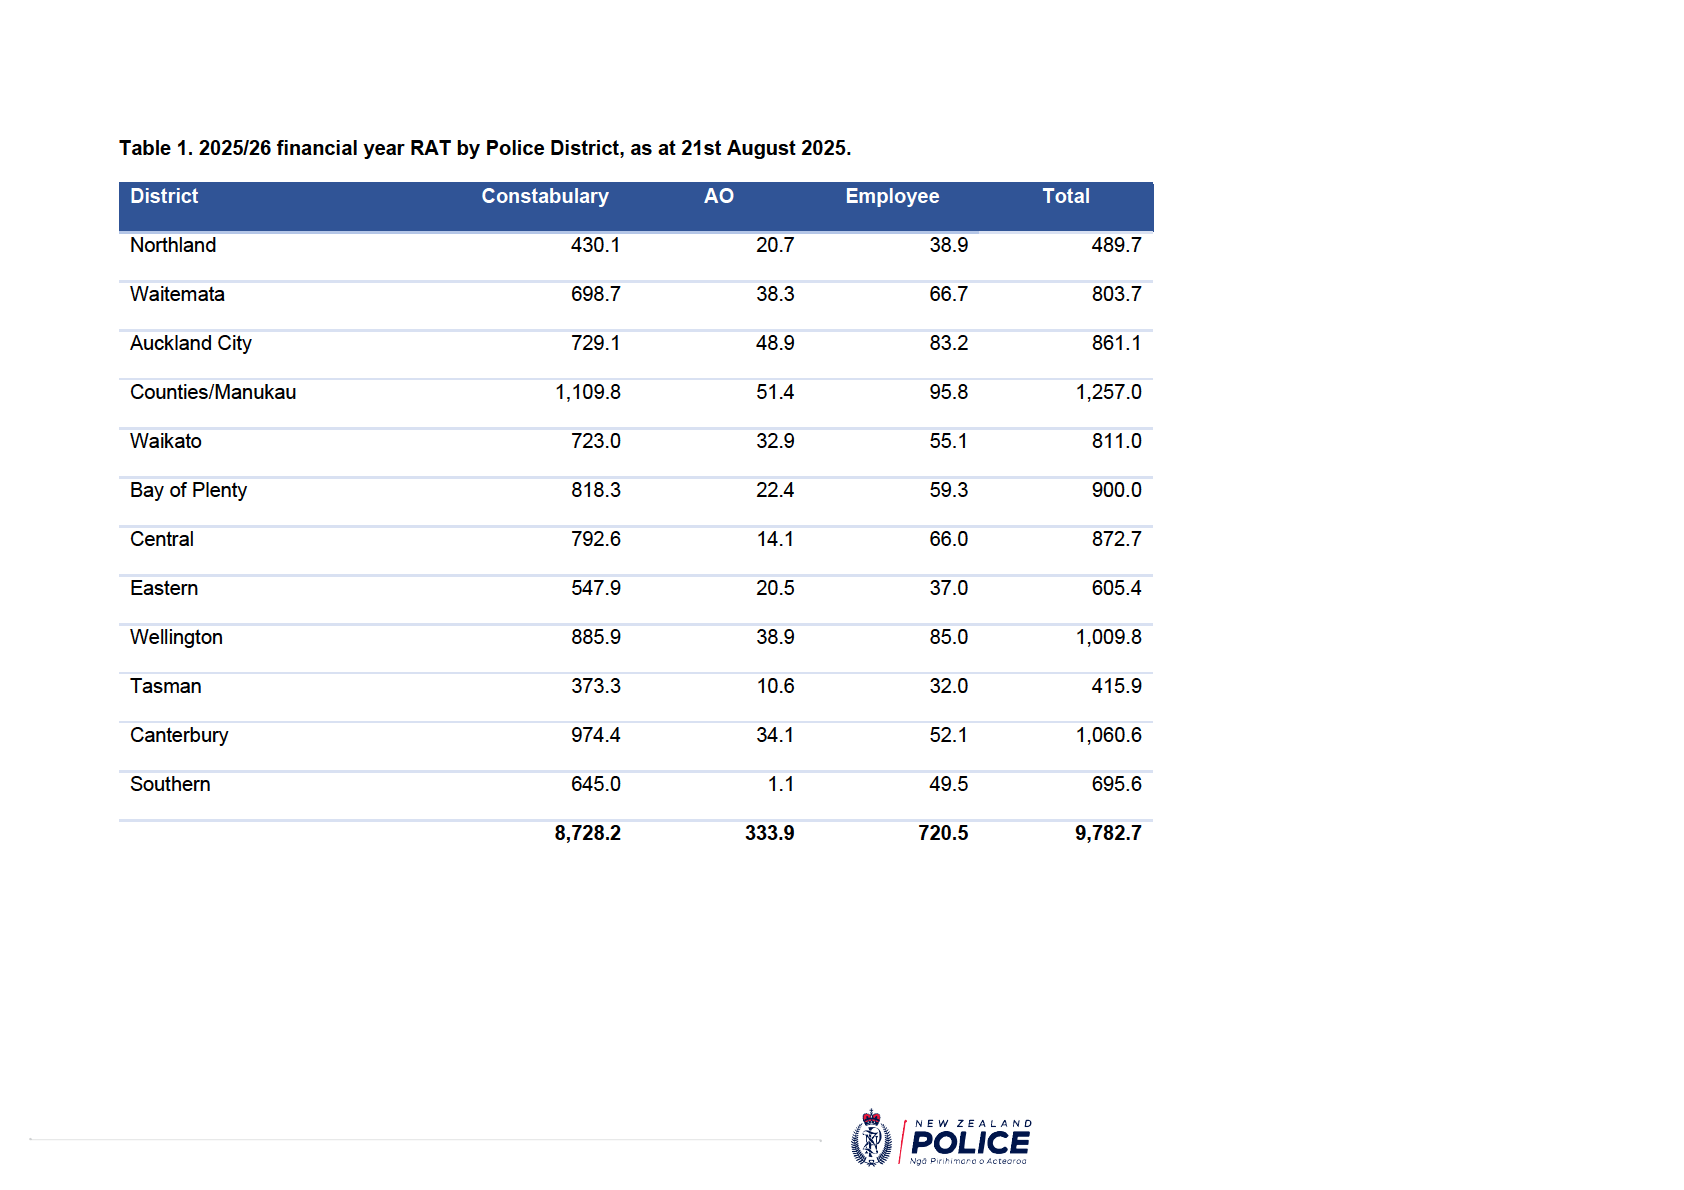The height and width of the screenshot is (1190, 1684).
Task: Click the constabulary sum 8,728.2
Action: [x=588, y=833]
